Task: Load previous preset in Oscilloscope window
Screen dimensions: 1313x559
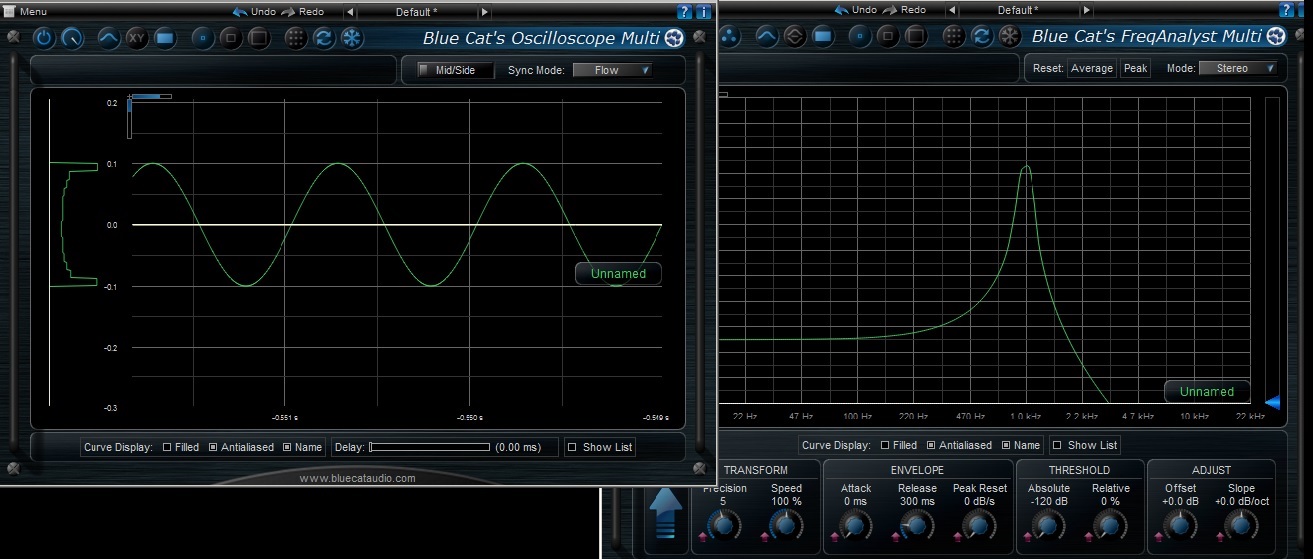Action: (350, 12)
